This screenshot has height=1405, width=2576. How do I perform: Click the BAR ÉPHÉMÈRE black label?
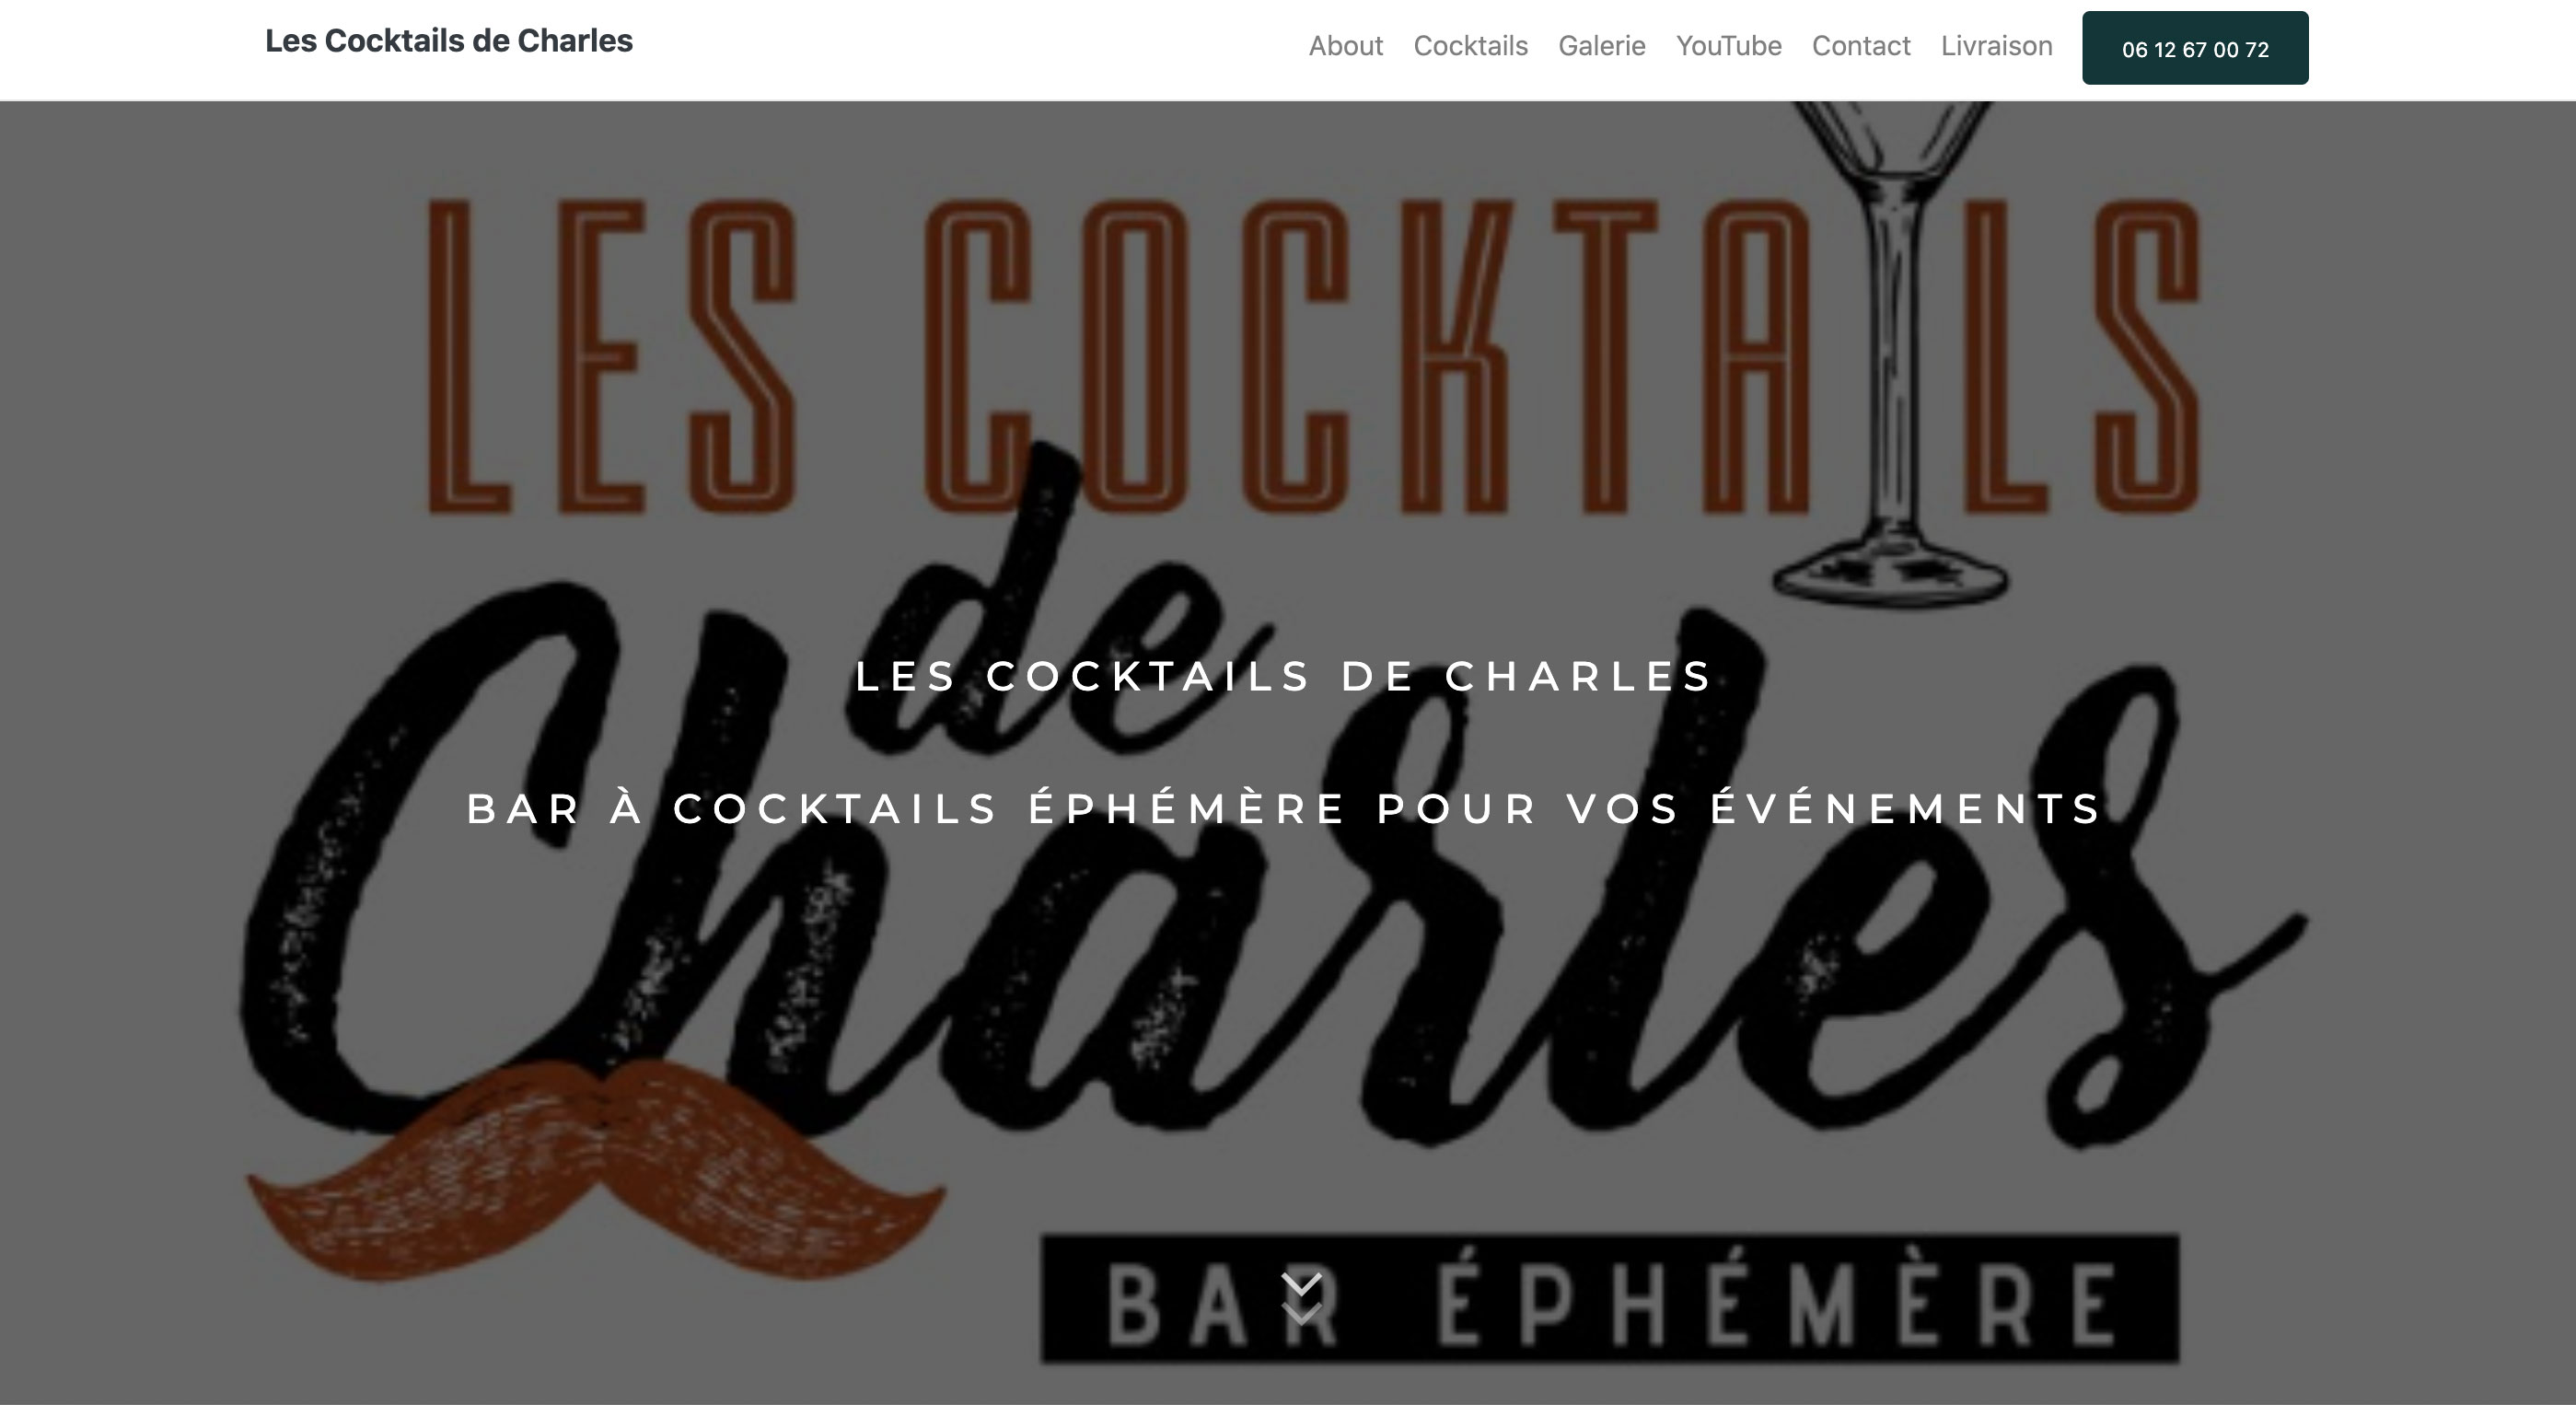click(1610, 1299)
